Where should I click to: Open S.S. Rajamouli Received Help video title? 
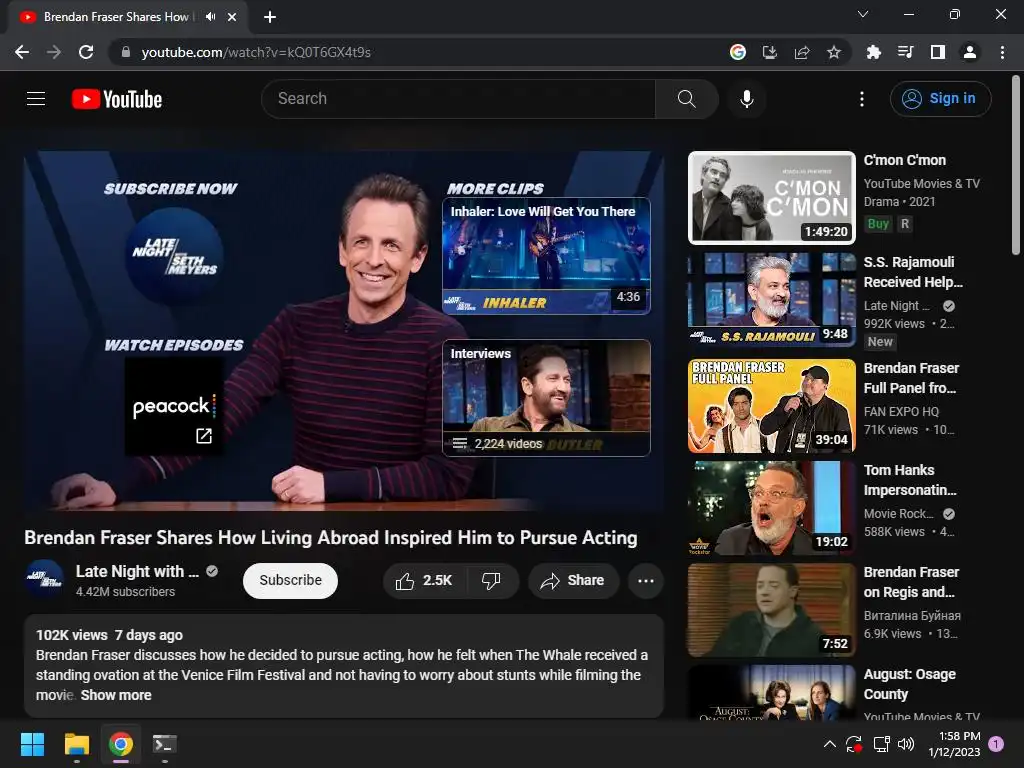[913, 272]
